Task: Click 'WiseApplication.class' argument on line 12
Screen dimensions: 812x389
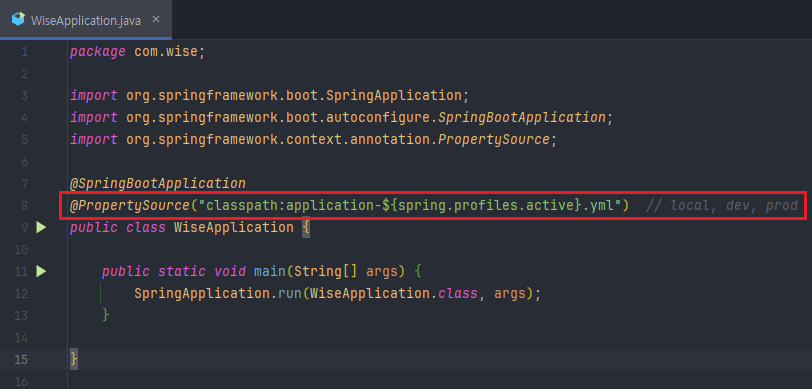Action: [x=394, y=294]
